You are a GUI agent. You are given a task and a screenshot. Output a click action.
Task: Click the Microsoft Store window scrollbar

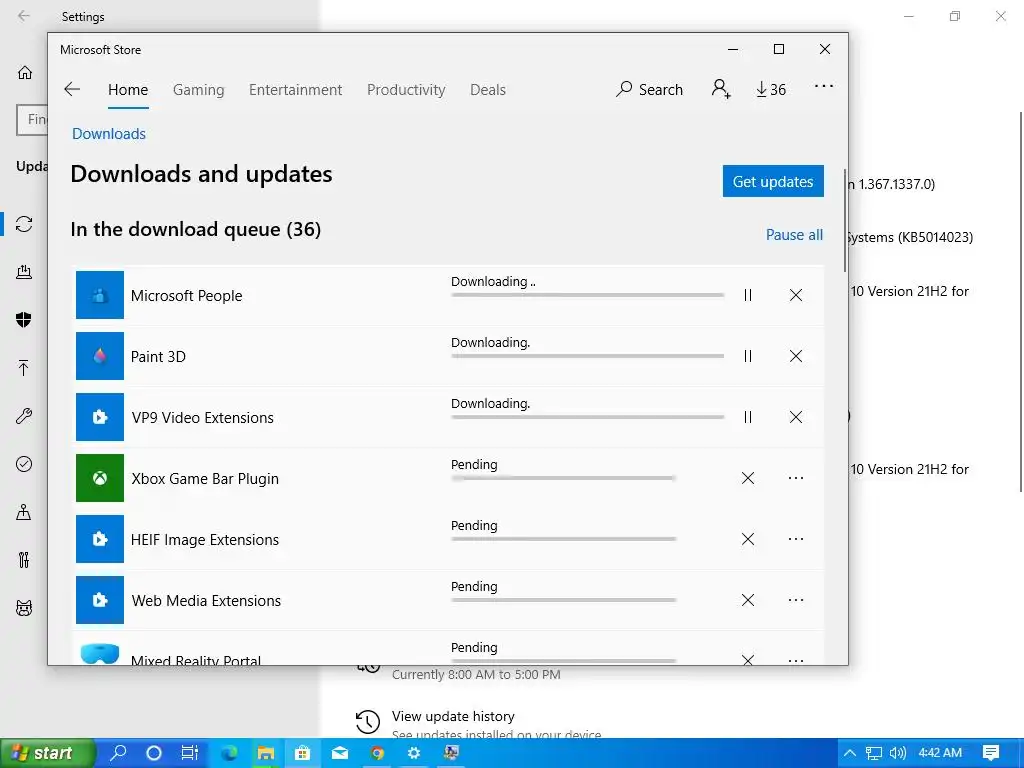[845, 221]
